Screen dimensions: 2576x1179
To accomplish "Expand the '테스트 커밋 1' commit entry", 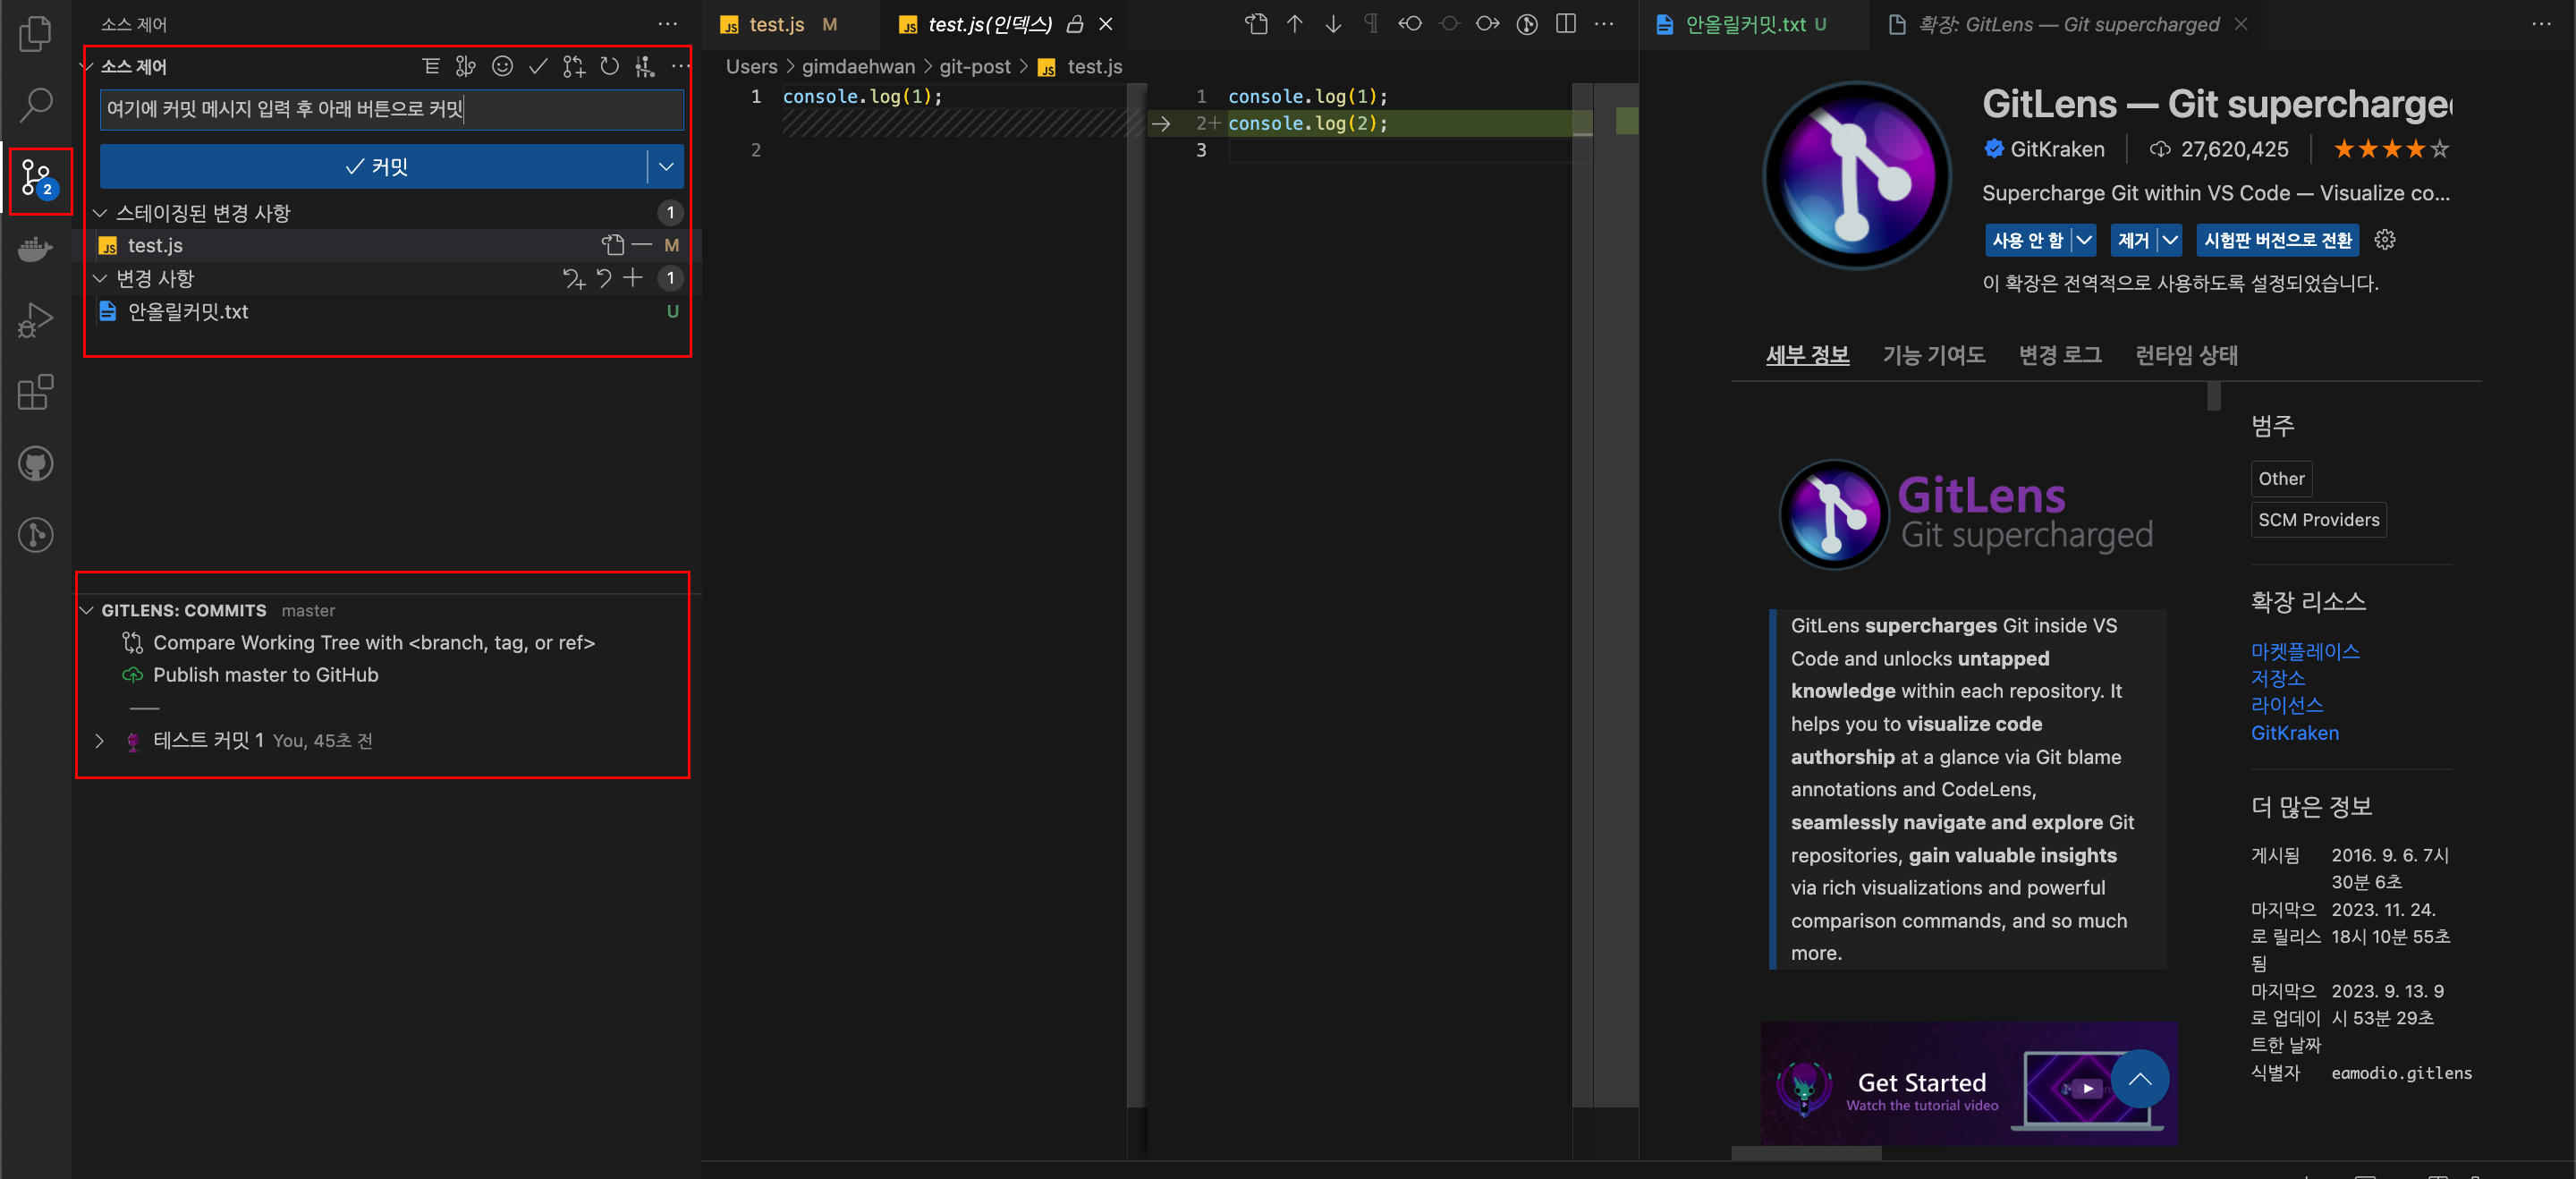I will [100, 741].
